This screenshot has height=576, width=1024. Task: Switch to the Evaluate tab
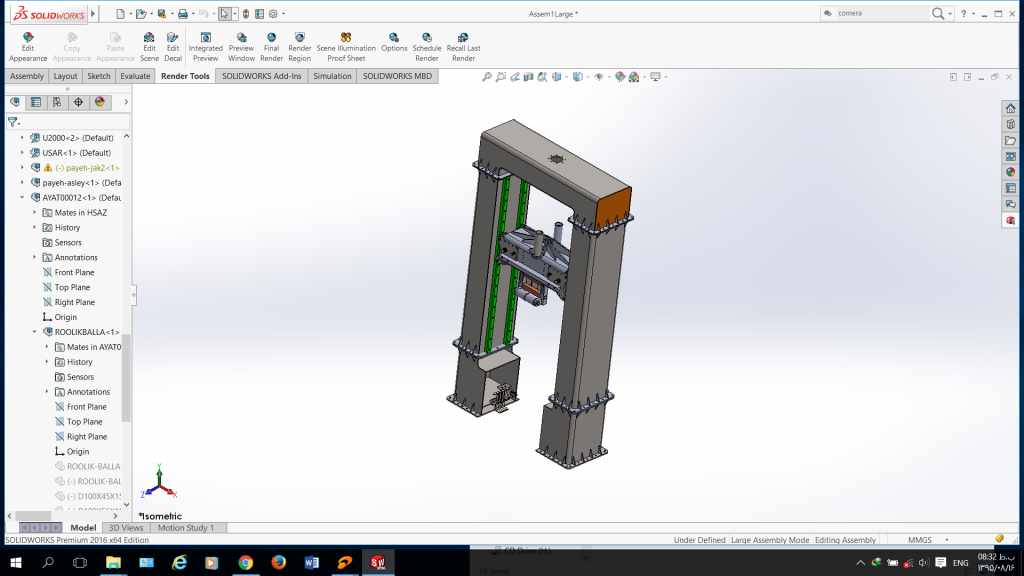tap(135, 76)
